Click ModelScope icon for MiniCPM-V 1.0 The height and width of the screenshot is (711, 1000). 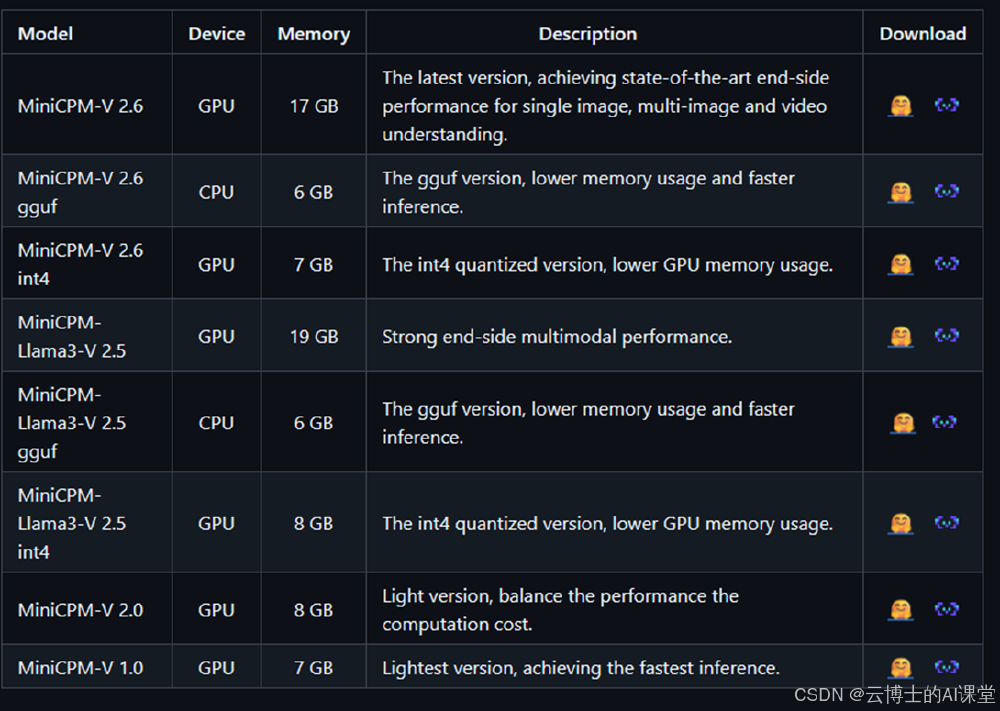(947, 666)
